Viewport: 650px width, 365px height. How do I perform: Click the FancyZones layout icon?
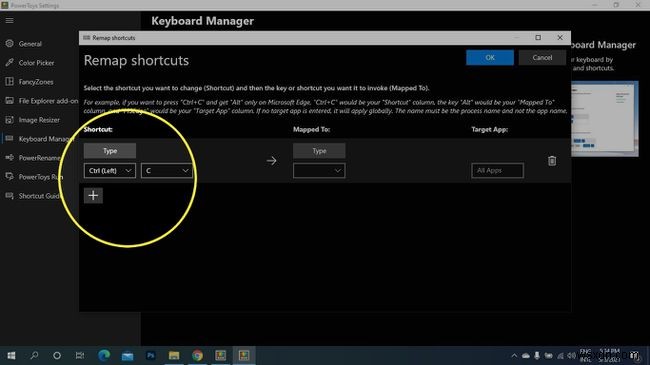(10, 81)
